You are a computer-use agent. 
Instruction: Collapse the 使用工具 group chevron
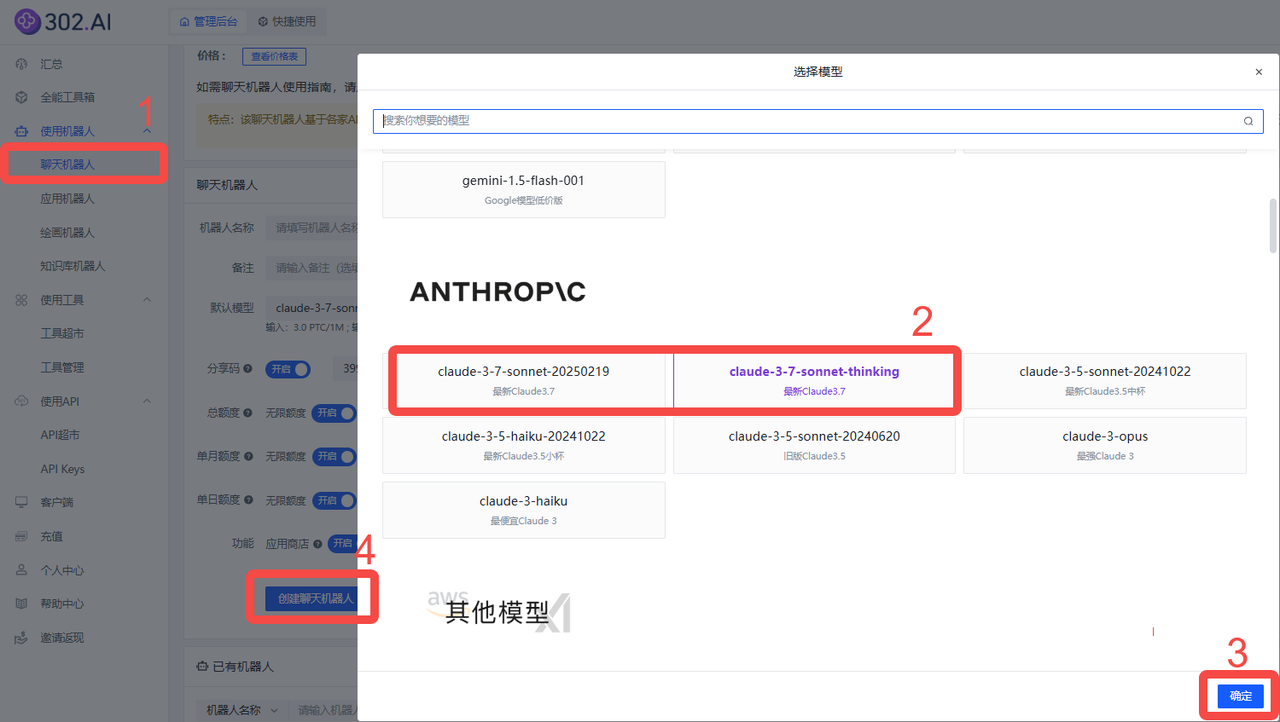[147, 300]
